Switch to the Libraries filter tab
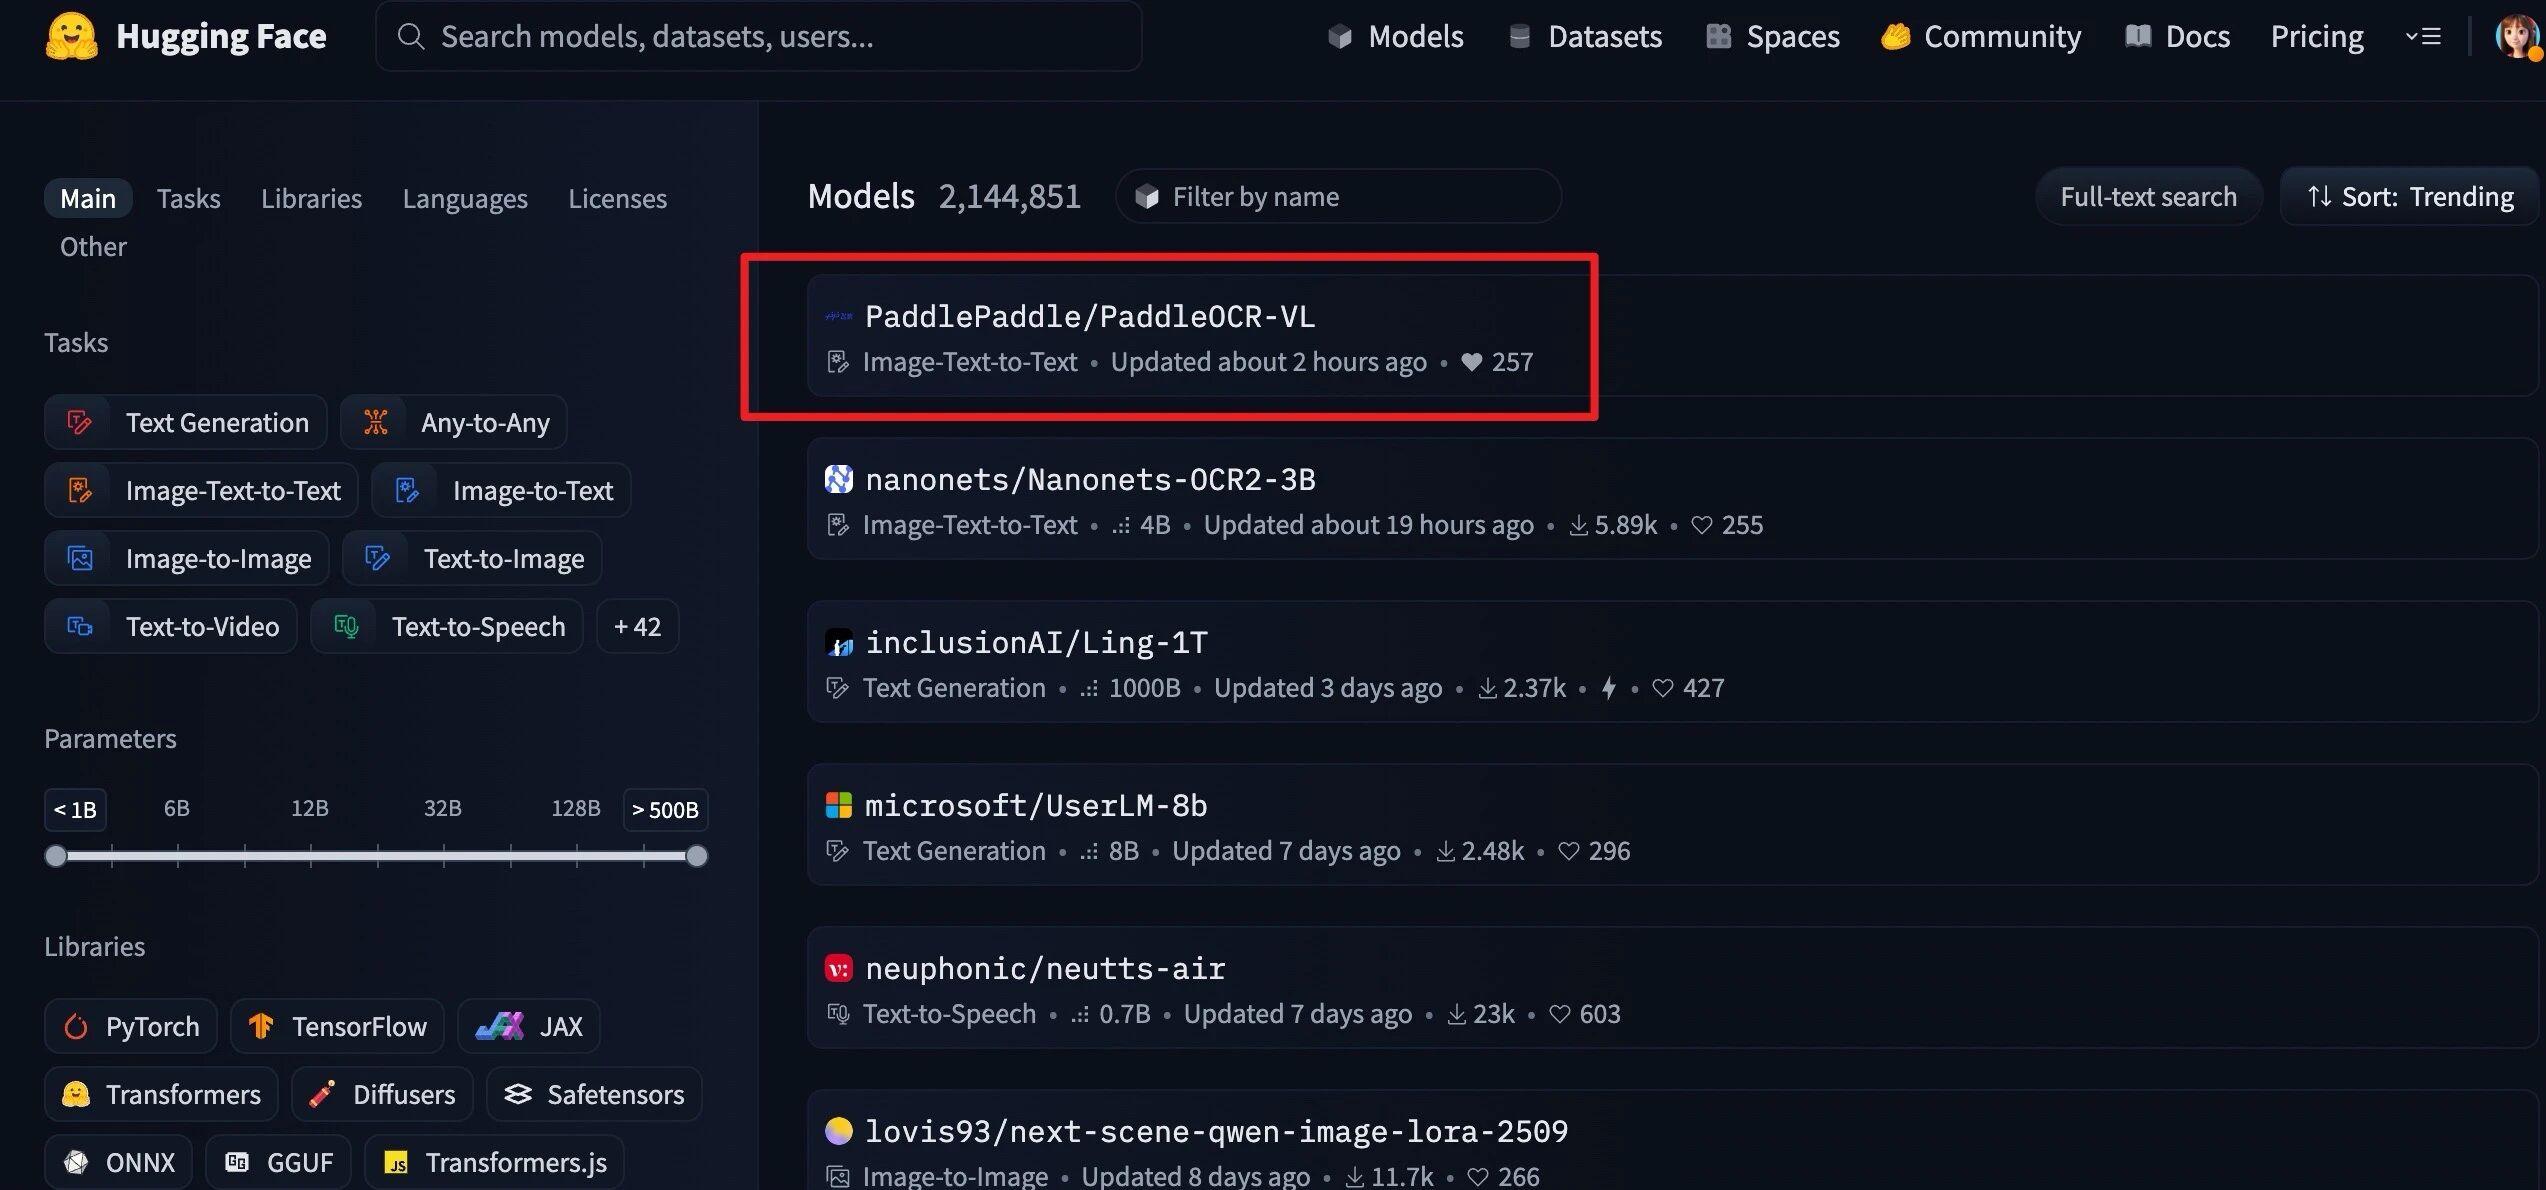2546x1190 pixels. (x=311, y=198)
